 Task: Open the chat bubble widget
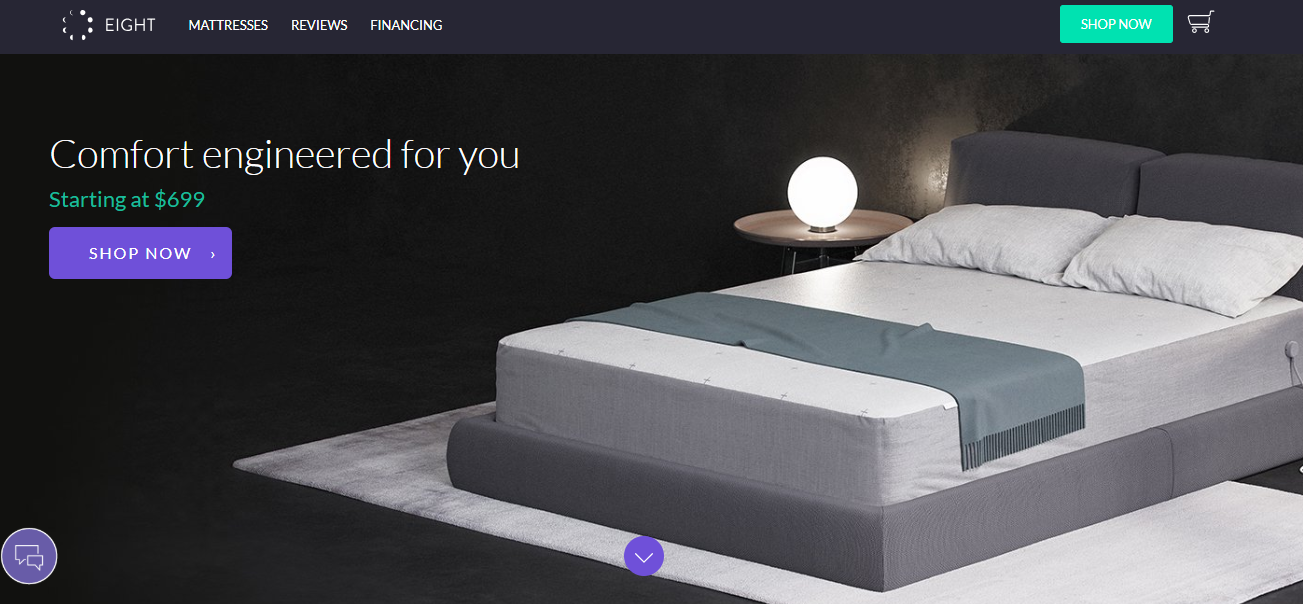point(30,556)
